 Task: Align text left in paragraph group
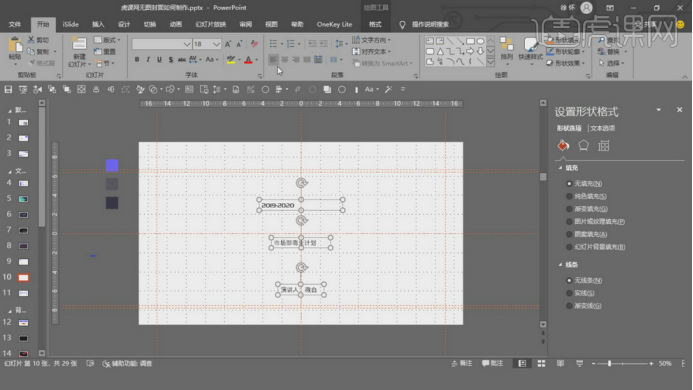274,60
